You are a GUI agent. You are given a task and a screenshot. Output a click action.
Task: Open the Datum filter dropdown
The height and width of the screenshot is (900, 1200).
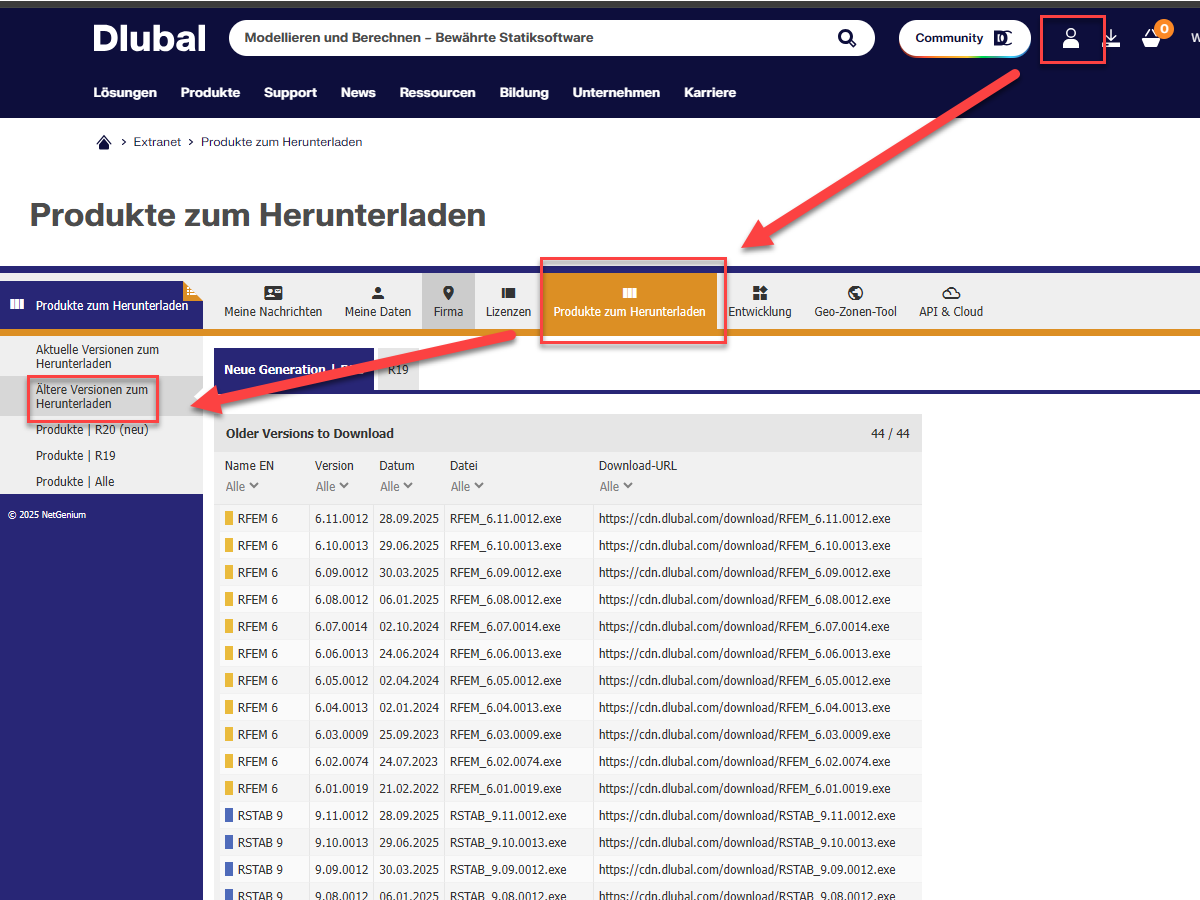[396, 485]
